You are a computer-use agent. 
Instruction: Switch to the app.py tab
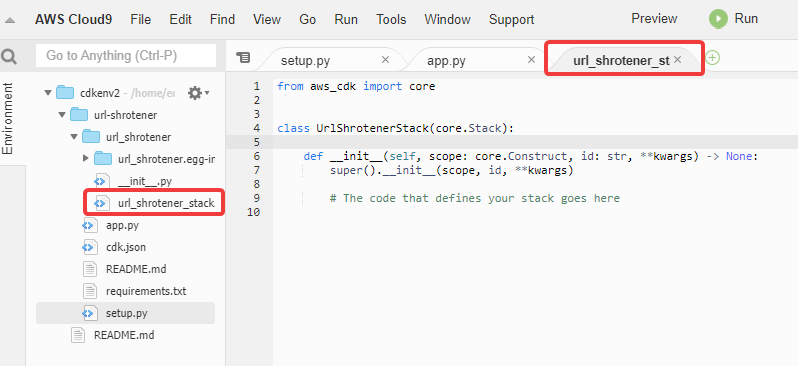pos(446,61)
